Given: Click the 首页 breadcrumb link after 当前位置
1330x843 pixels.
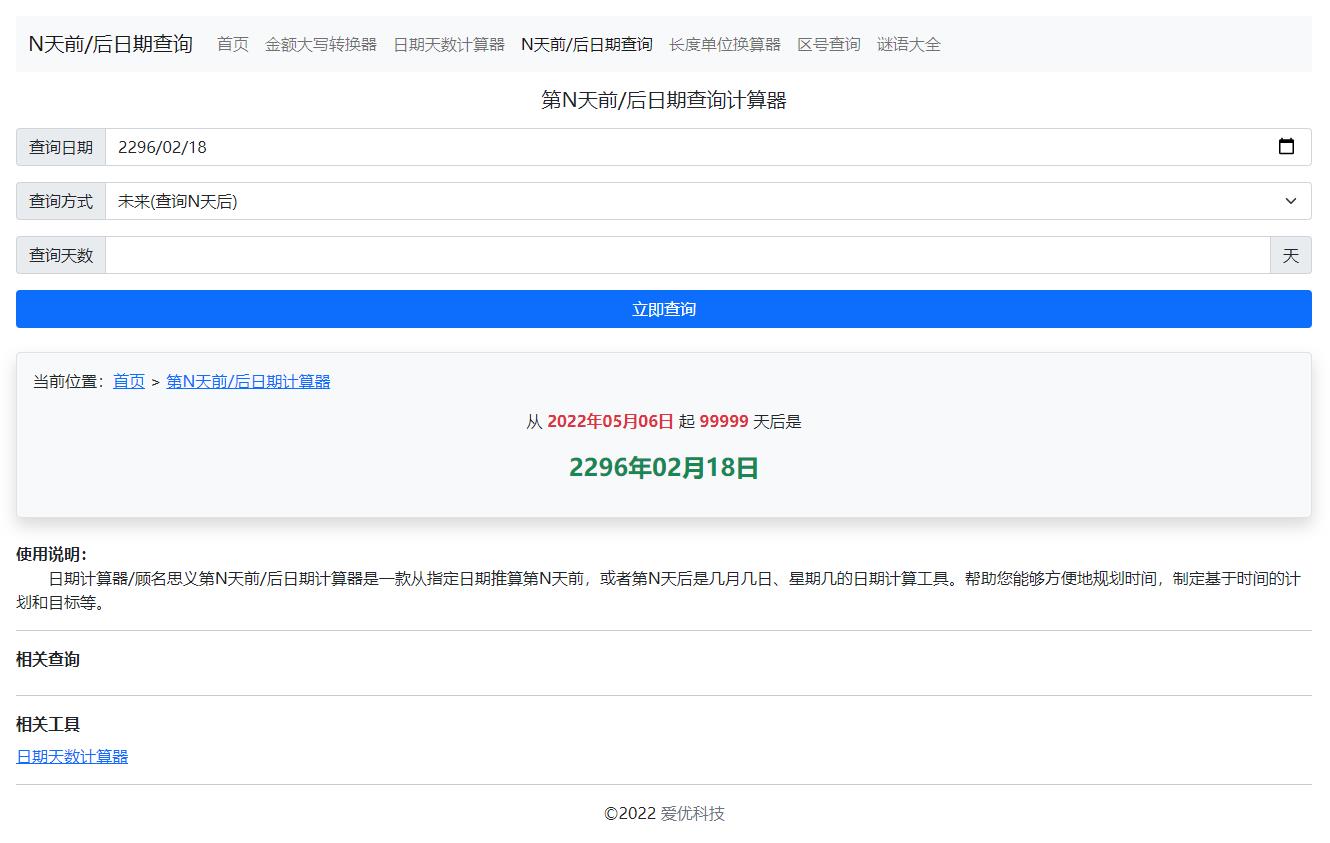Looking at the screenshot, I should (x=129, y=381).
